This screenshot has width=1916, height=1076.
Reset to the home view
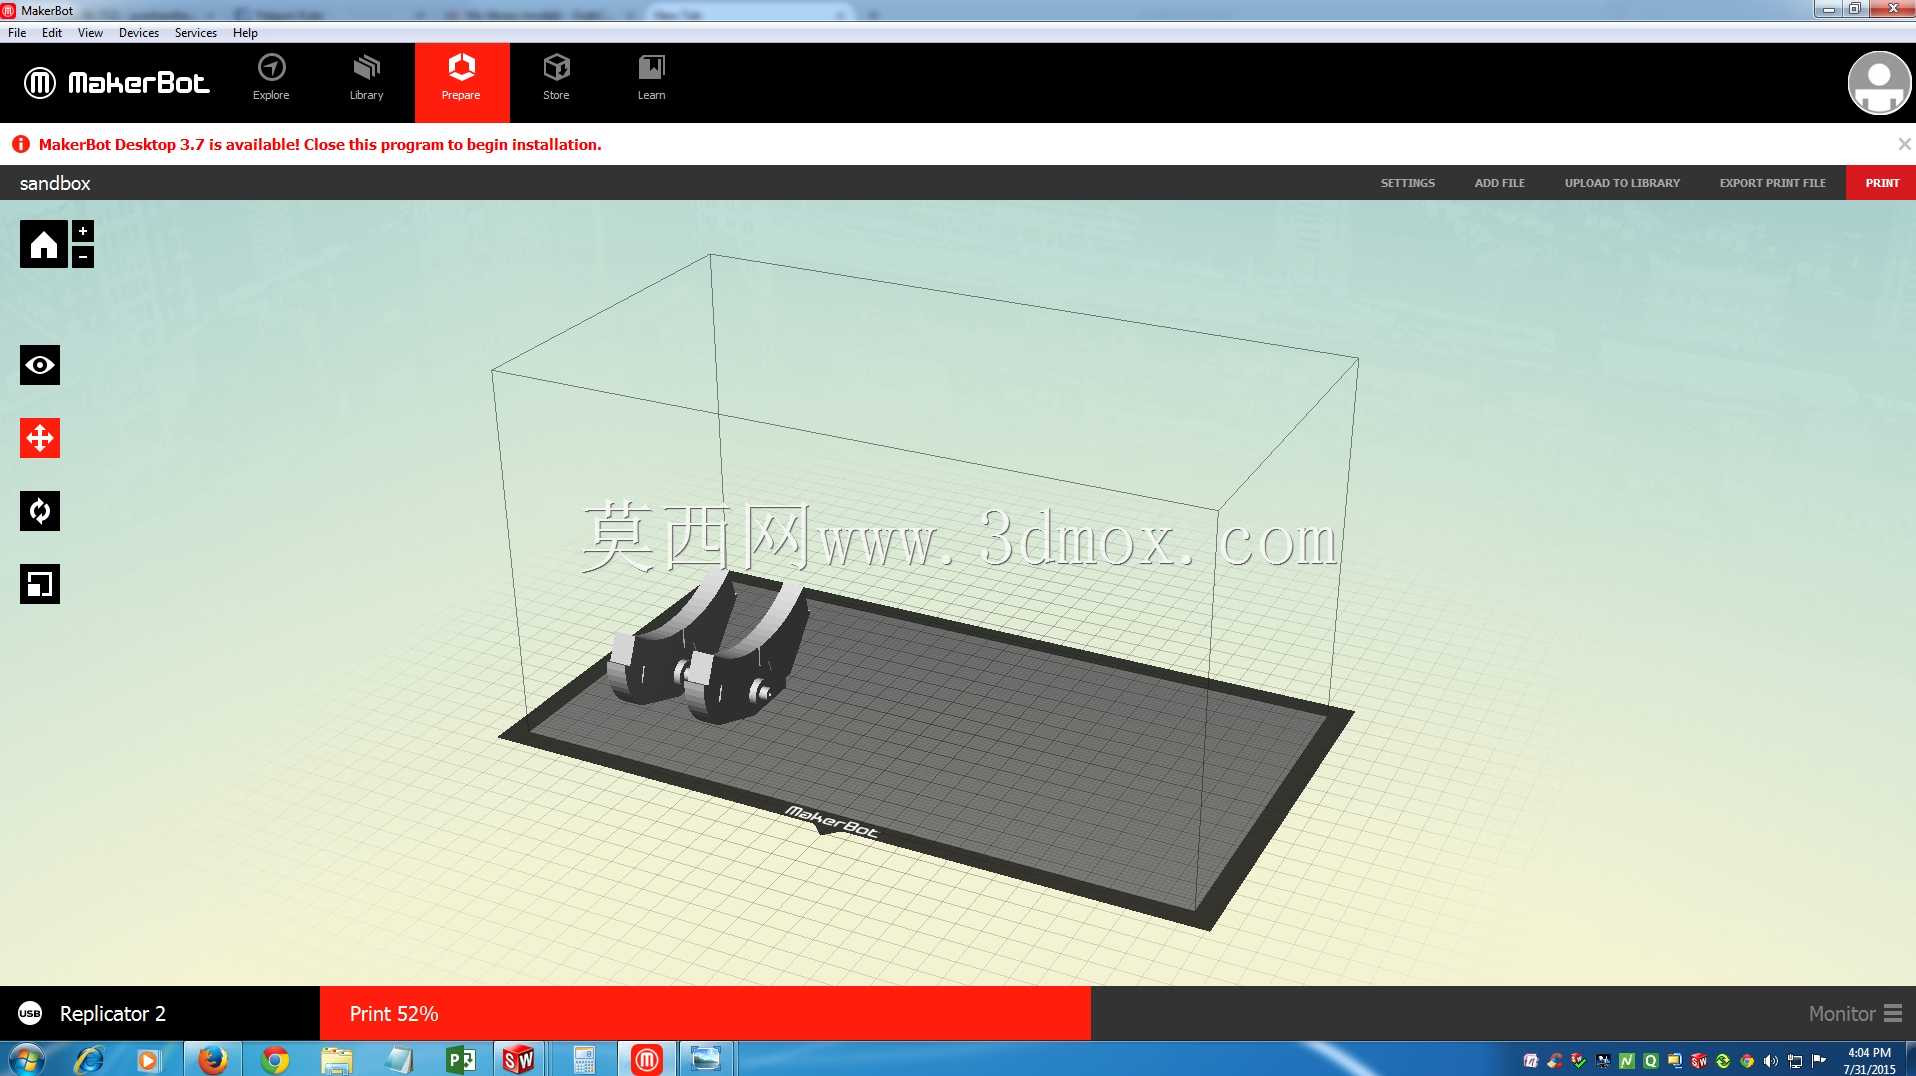click(44, 244)
